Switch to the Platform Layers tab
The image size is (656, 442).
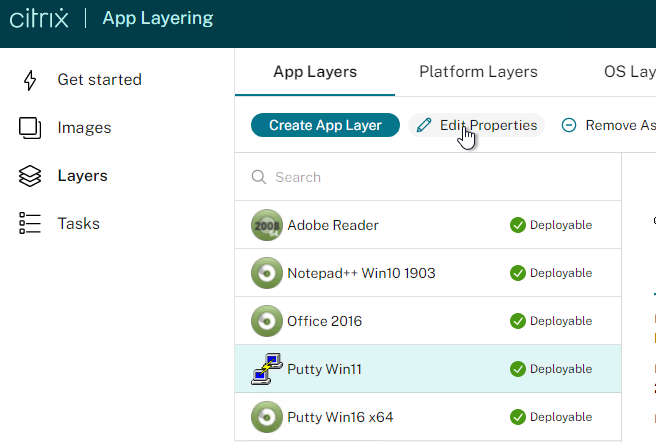point(478,72)
